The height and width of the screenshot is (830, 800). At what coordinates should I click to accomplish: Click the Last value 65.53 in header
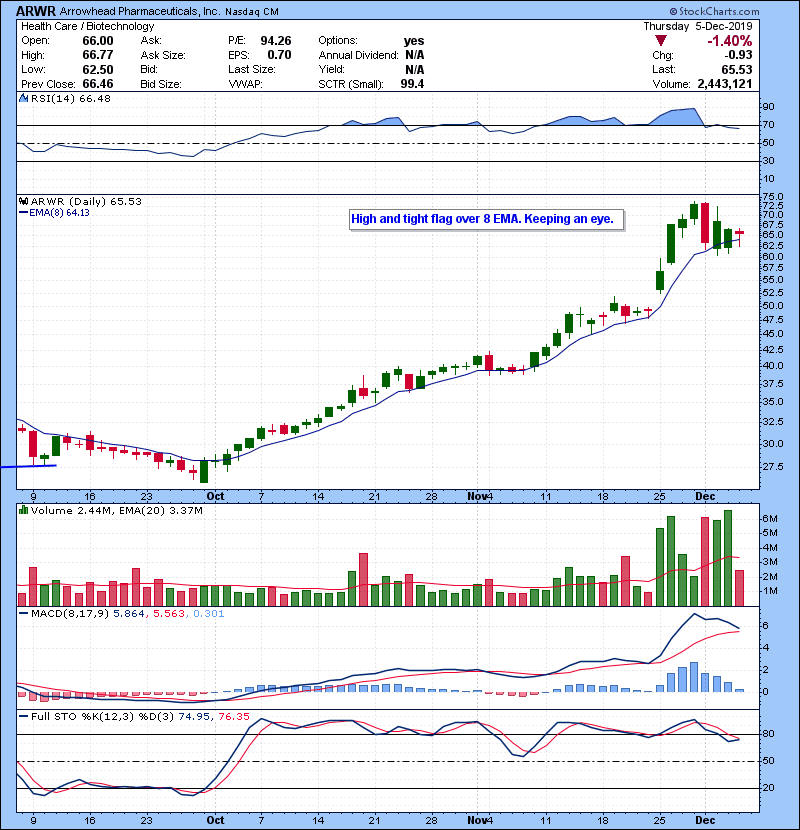coord(737,69)
